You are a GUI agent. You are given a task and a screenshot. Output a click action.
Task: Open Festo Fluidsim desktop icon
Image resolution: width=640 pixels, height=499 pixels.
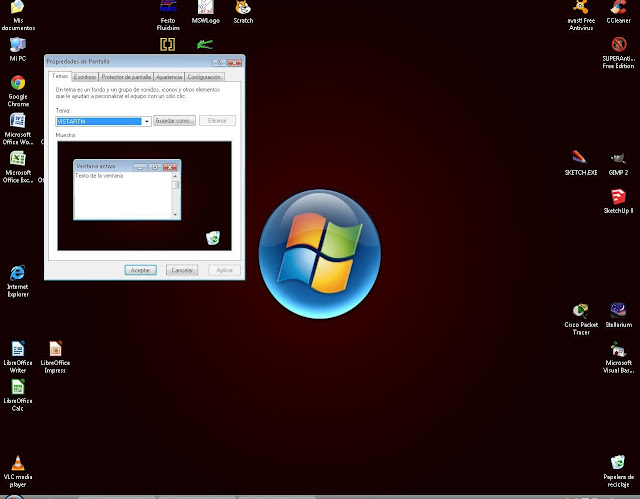(168, 16)
